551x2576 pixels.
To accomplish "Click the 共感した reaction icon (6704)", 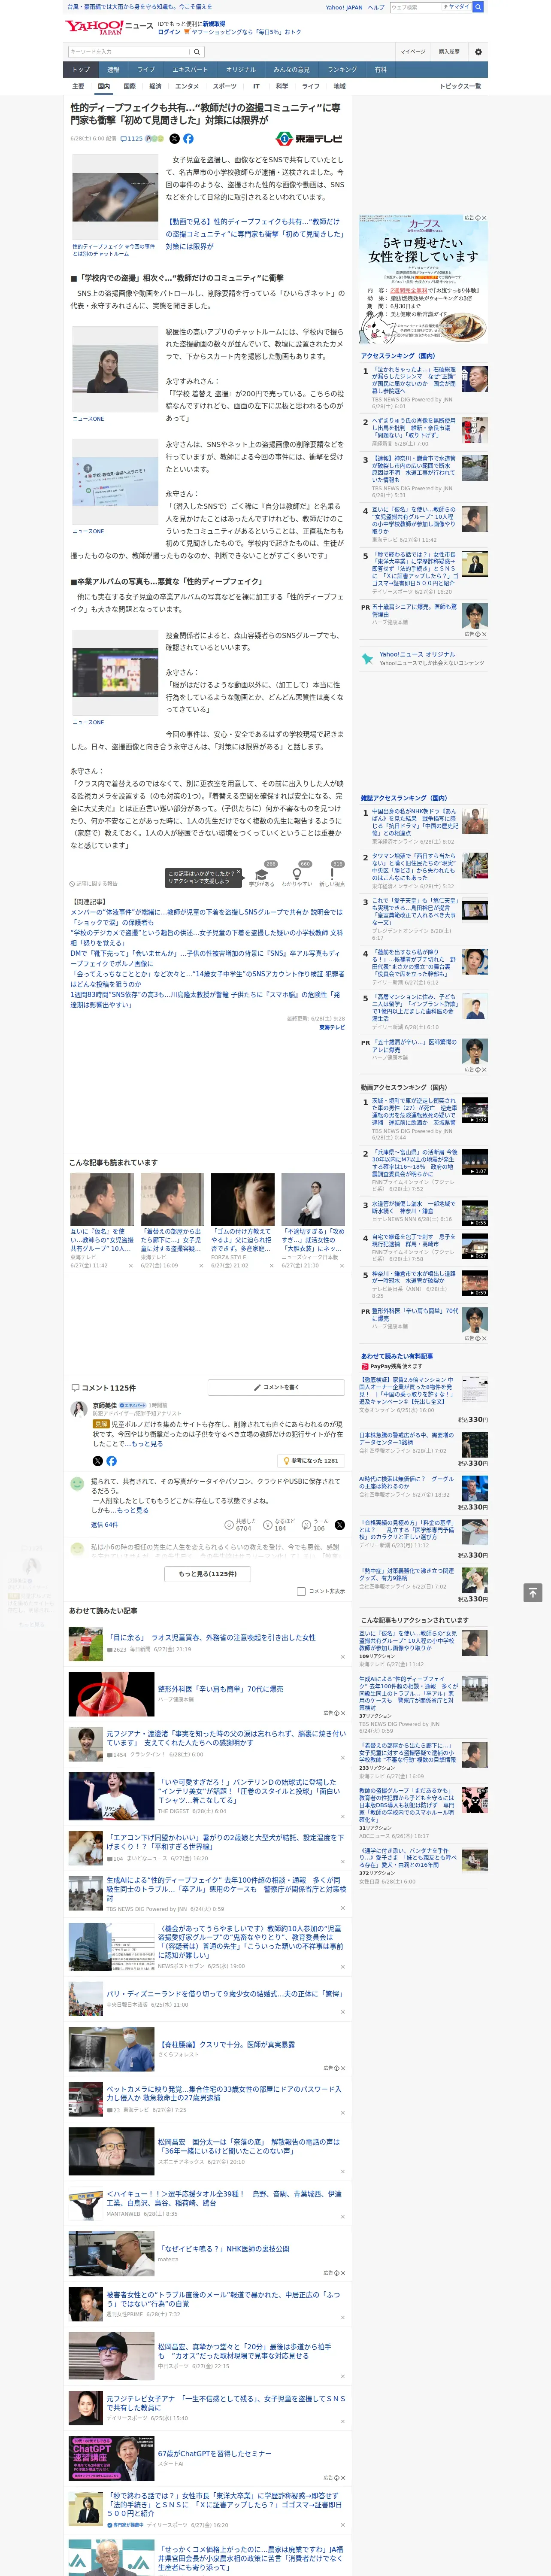I will point(229,1525).
